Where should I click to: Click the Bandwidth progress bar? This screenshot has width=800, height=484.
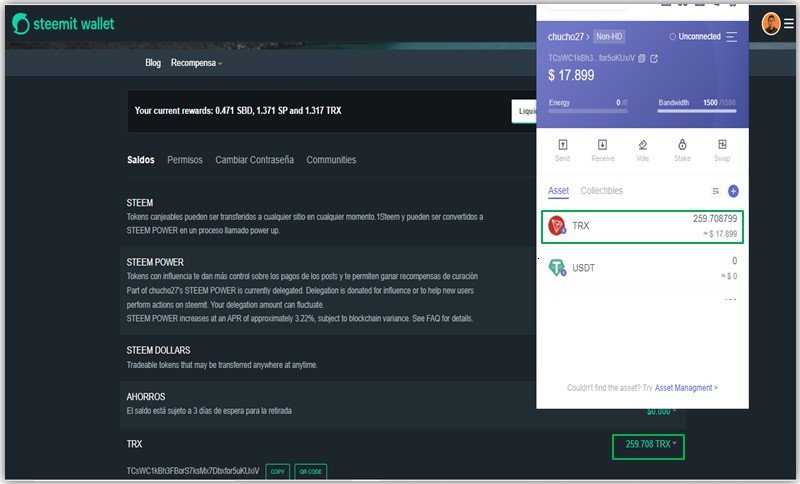point(697,111)
